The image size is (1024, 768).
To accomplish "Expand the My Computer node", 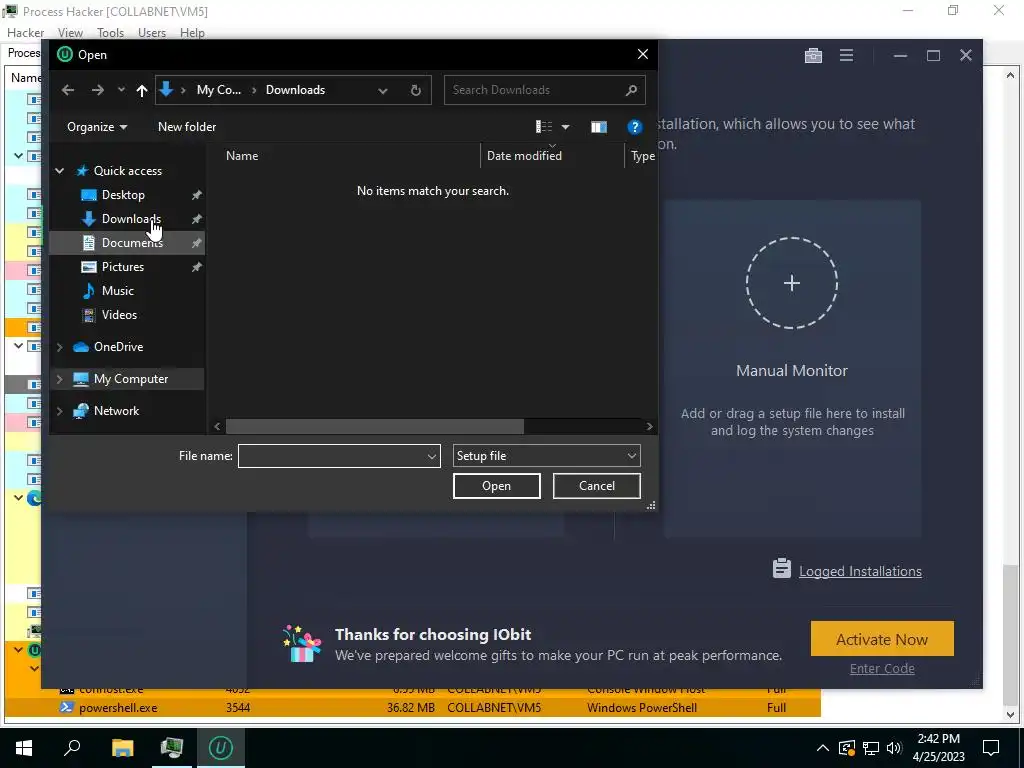I will (x=59, y=379).
